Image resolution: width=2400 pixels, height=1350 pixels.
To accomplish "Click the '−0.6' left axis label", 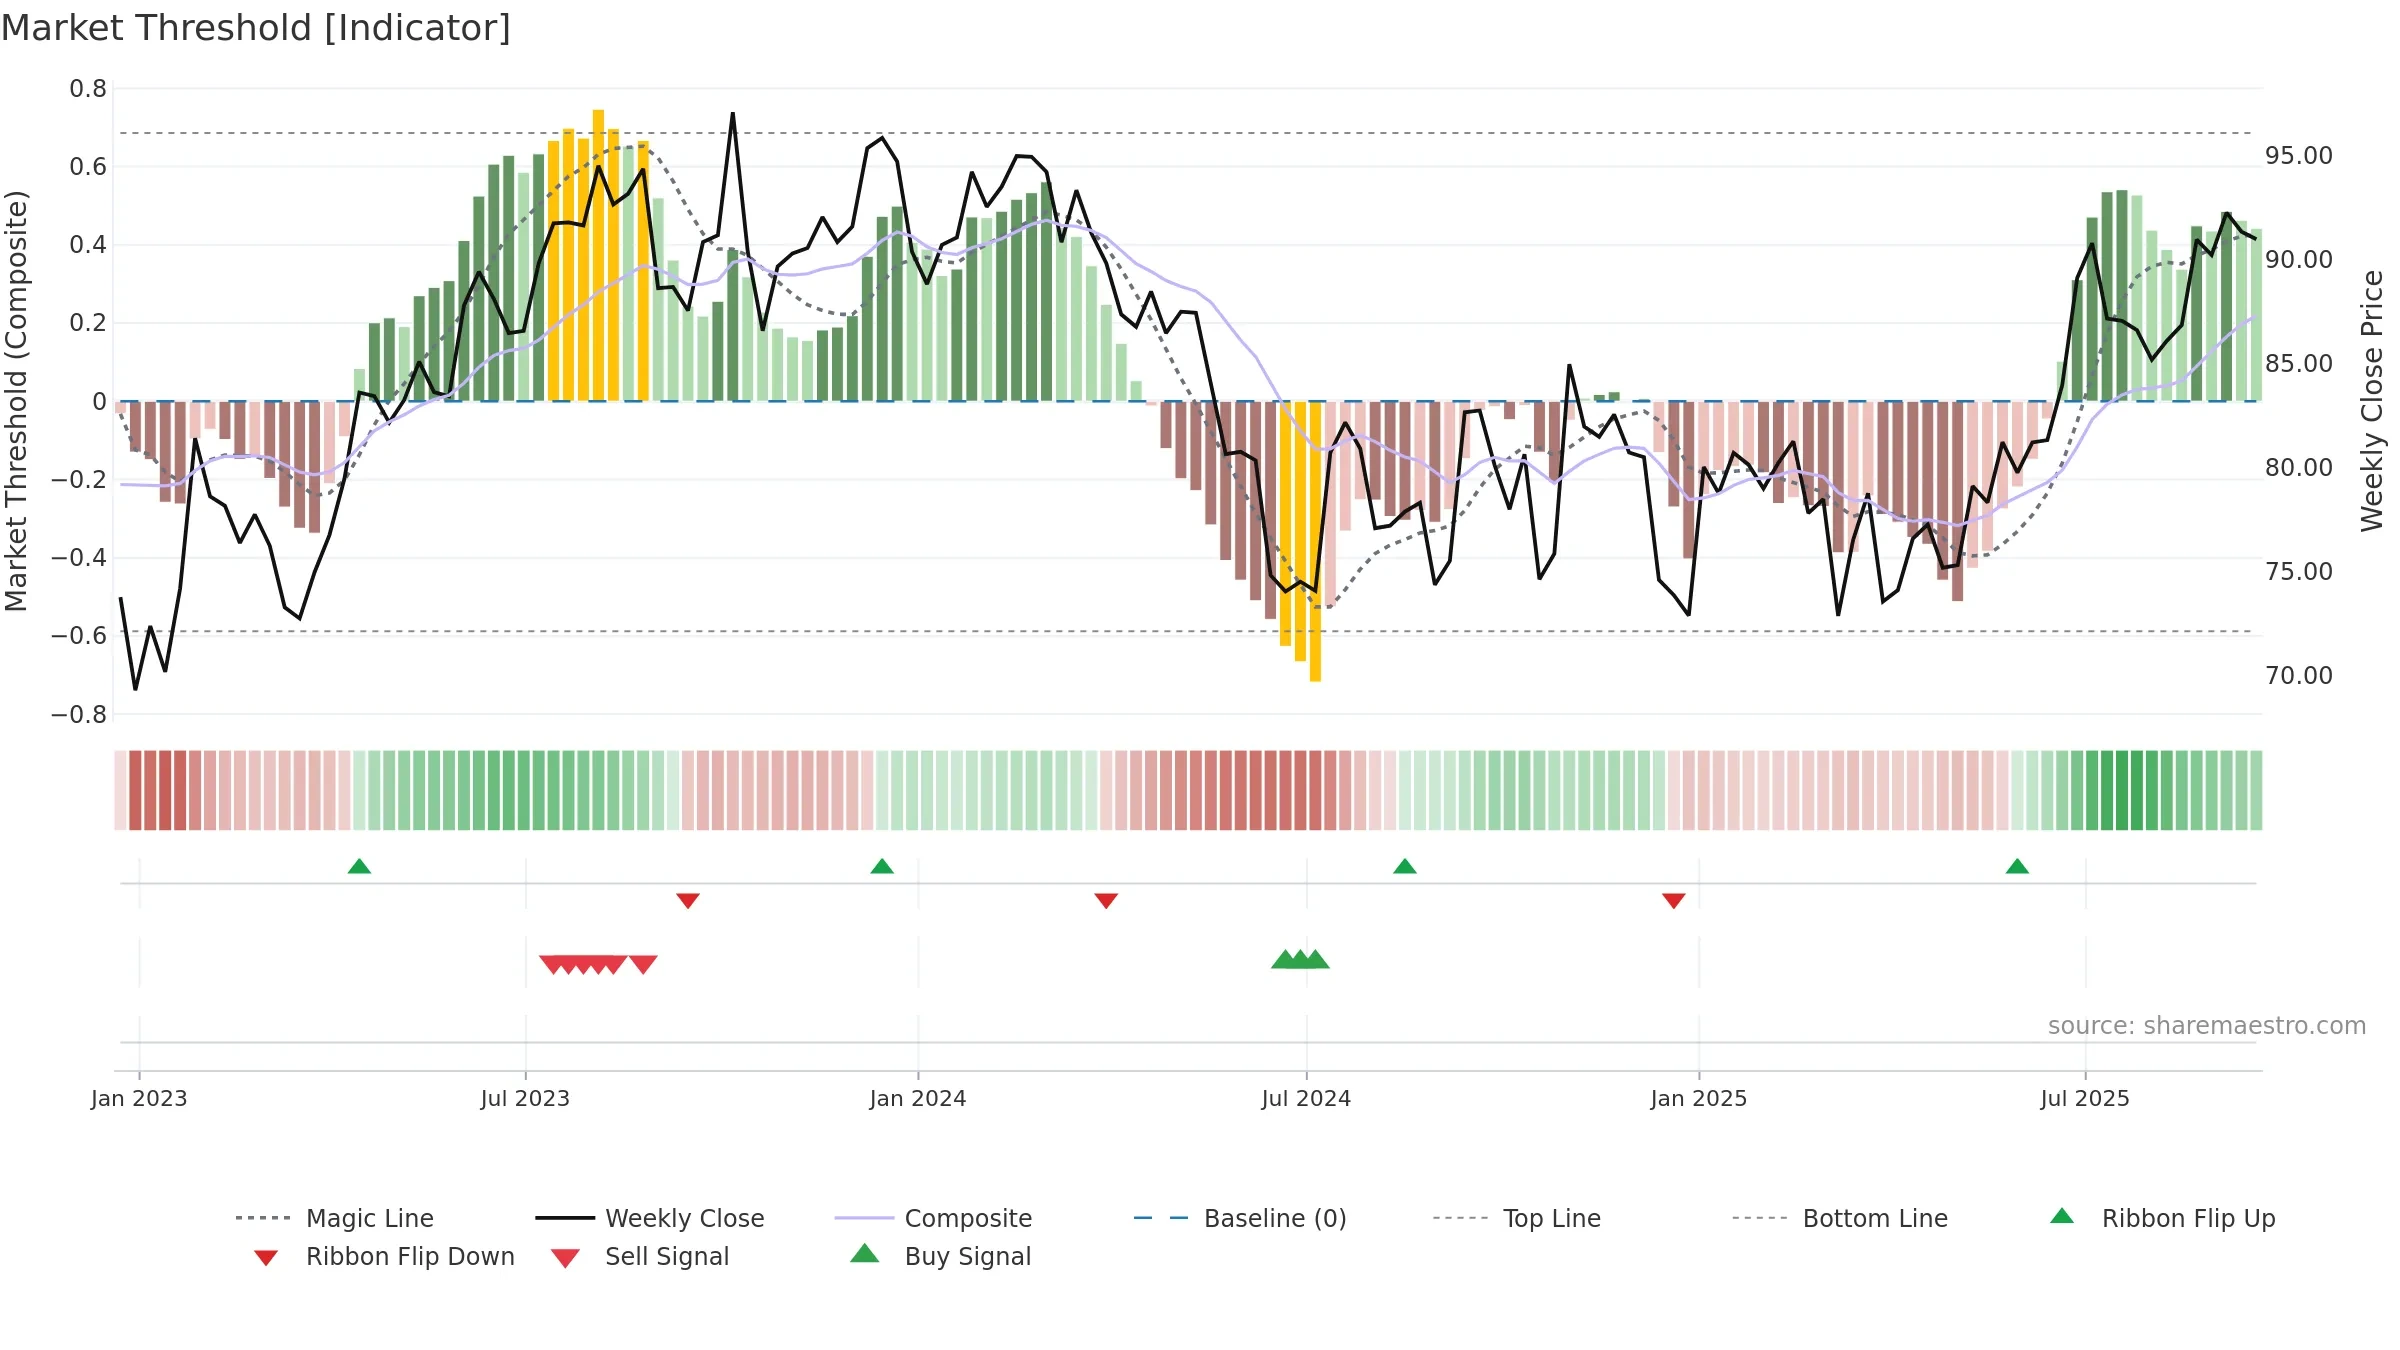I will click(x=79, y=636).
